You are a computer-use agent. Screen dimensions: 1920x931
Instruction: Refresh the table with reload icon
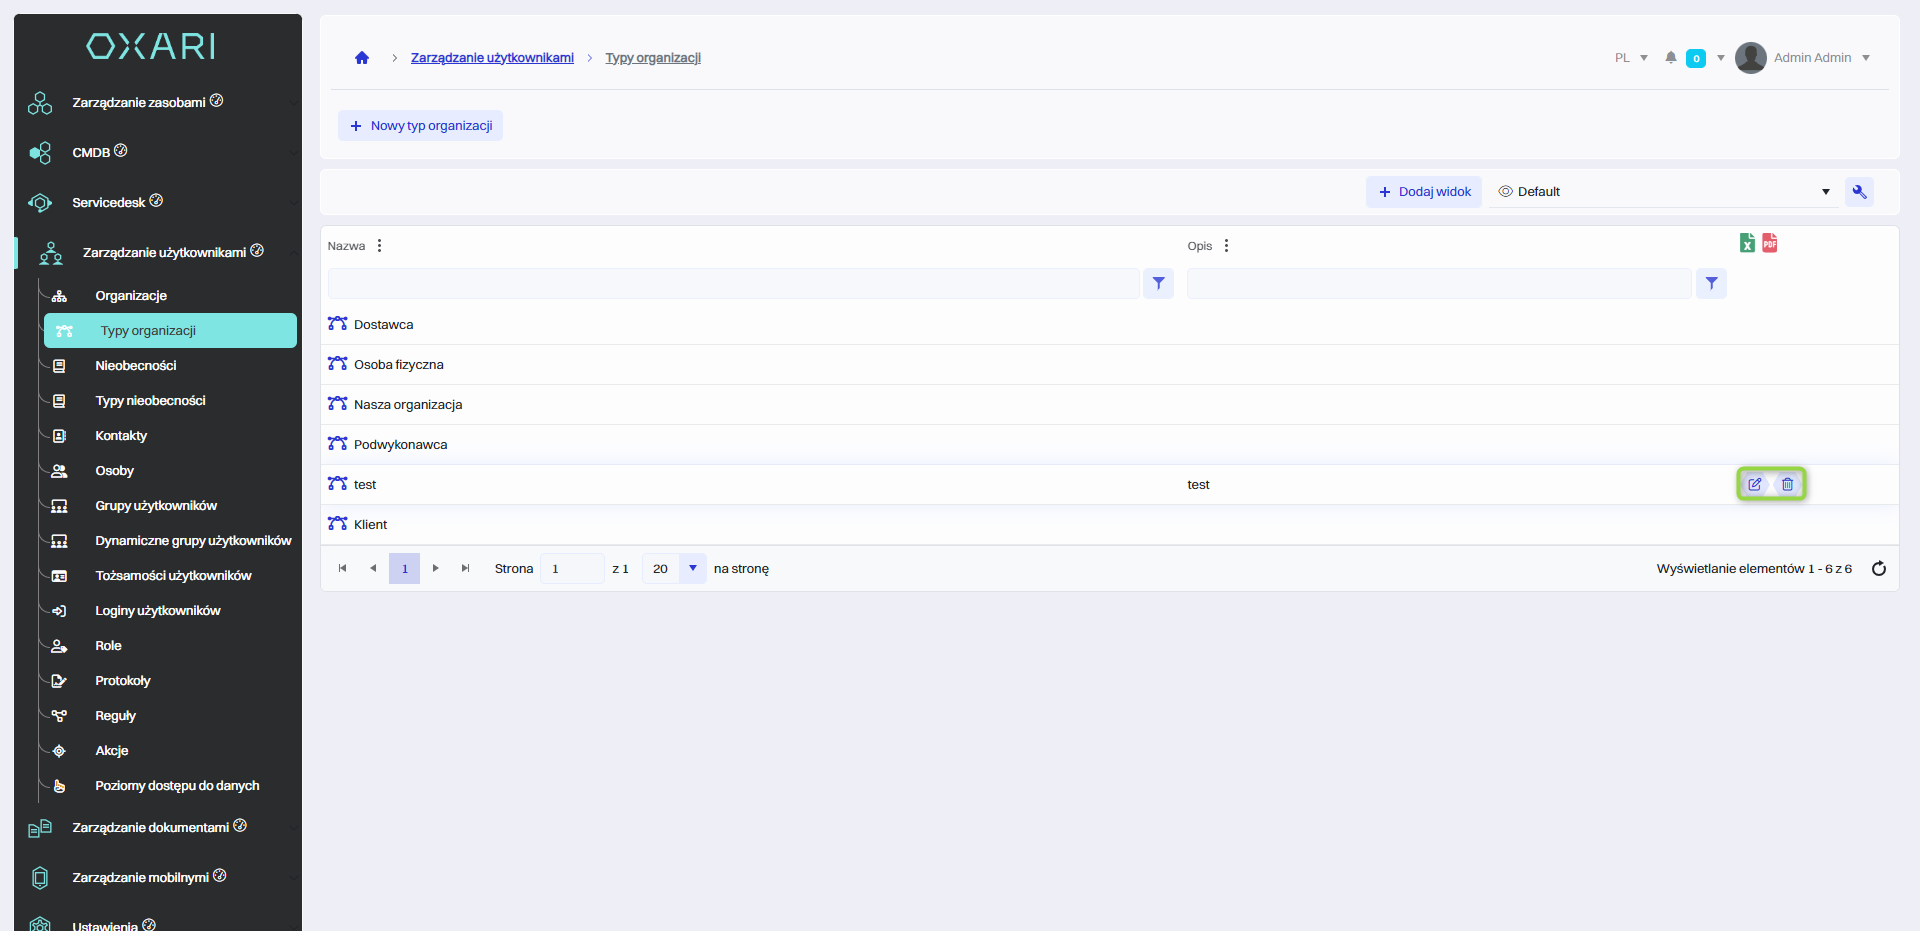[1879, 569]
